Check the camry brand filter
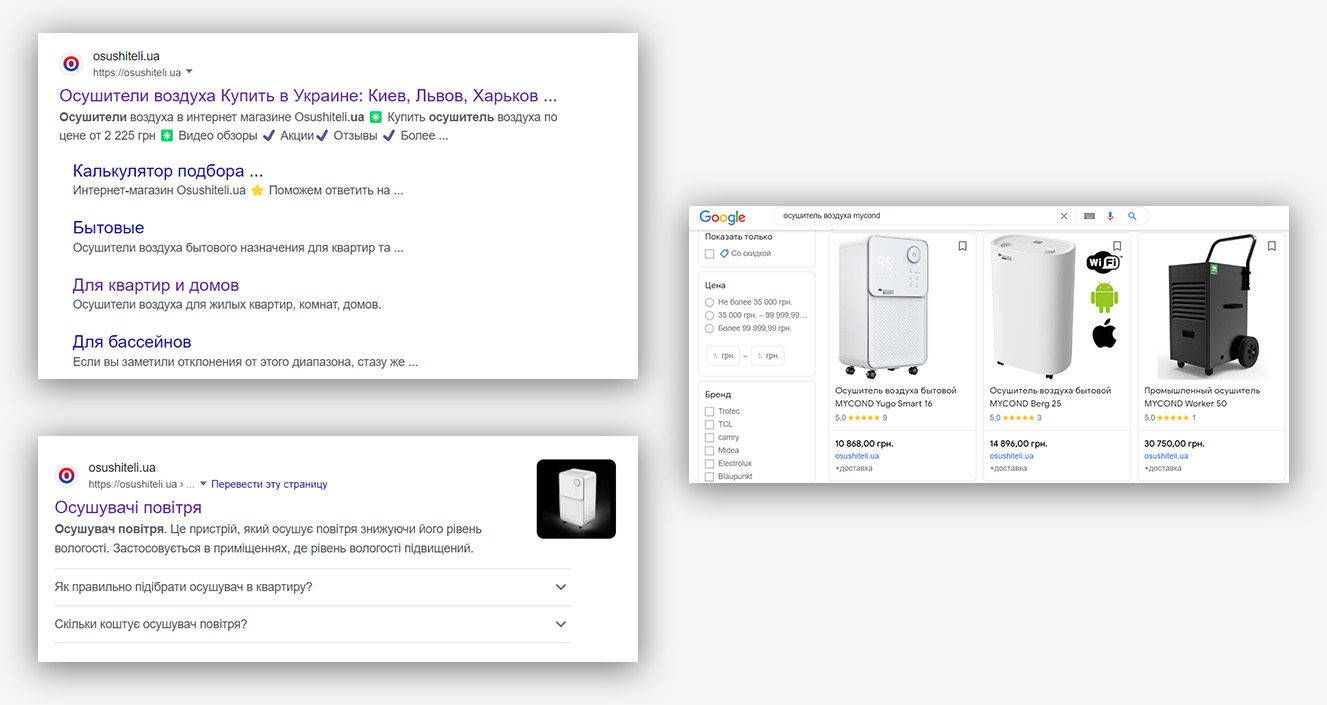1327x705 pixels. (709, 438)
